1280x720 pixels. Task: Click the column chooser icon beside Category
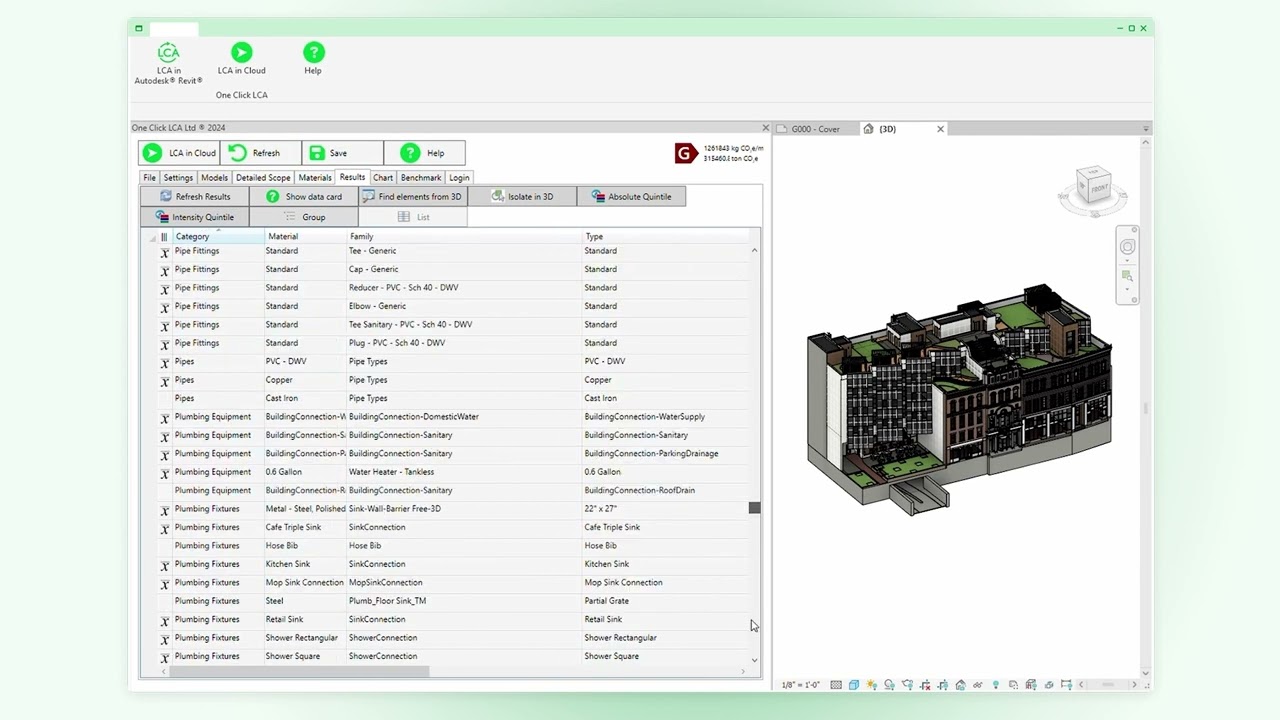click(x=164, y=237)
